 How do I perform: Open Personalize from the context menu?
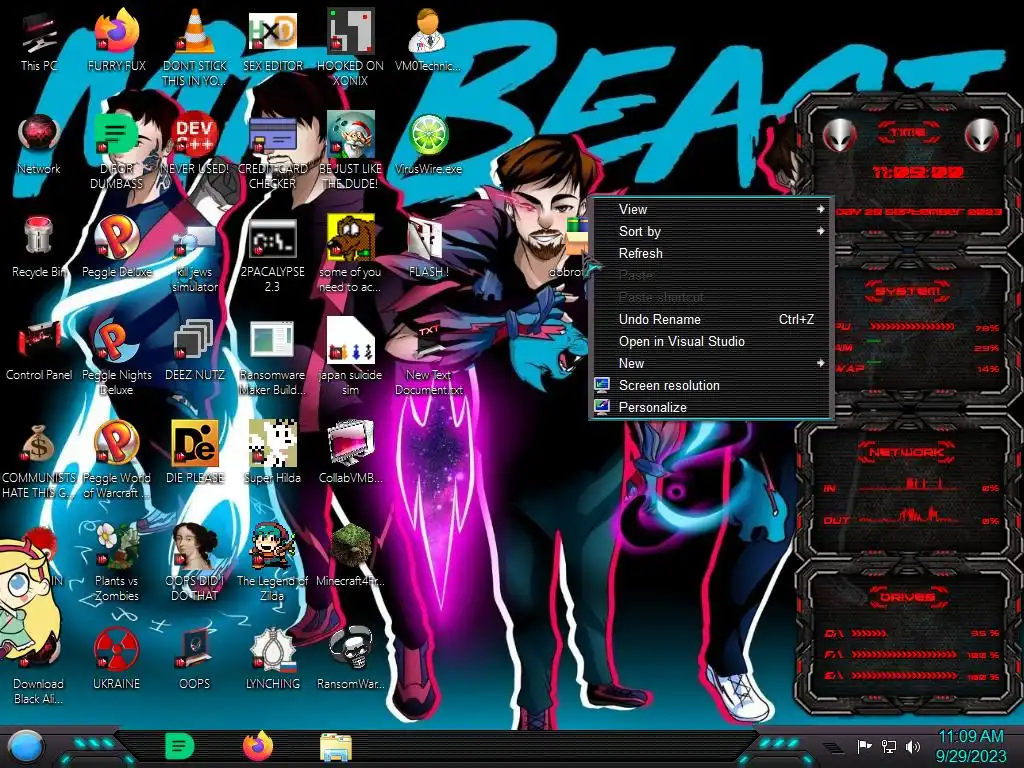(x=711, y=408)
